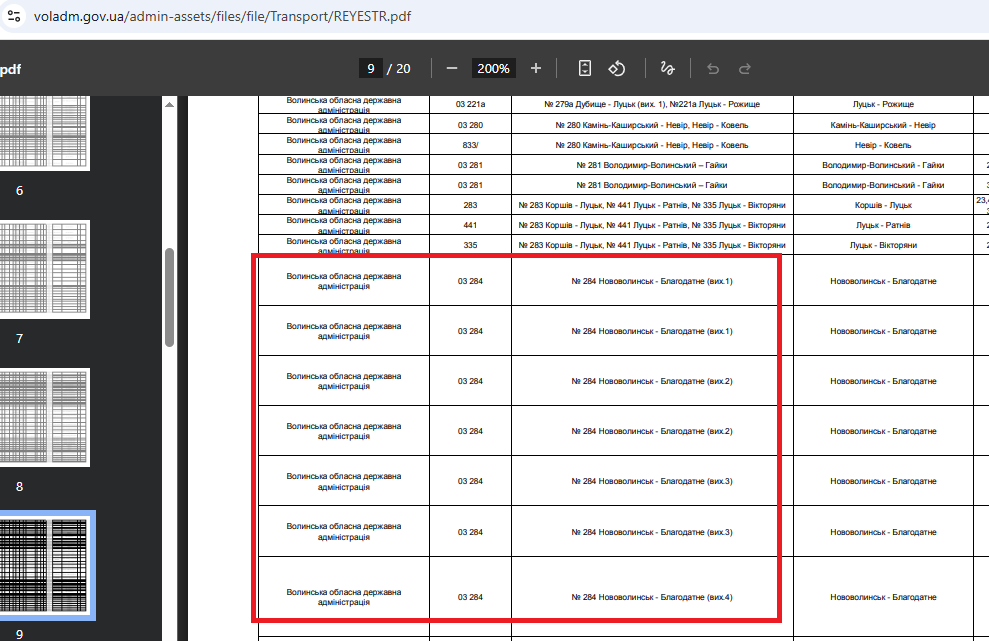989x641 pixels.
Task: Rotate the document counterclockwise
Action: [x=617, y=68]
